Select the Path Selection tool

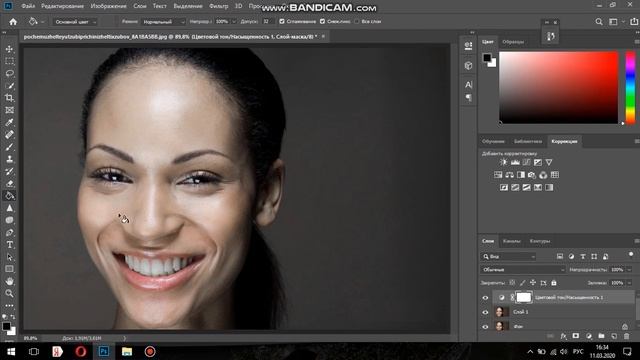pyautogui.click(x=9, y=257)
